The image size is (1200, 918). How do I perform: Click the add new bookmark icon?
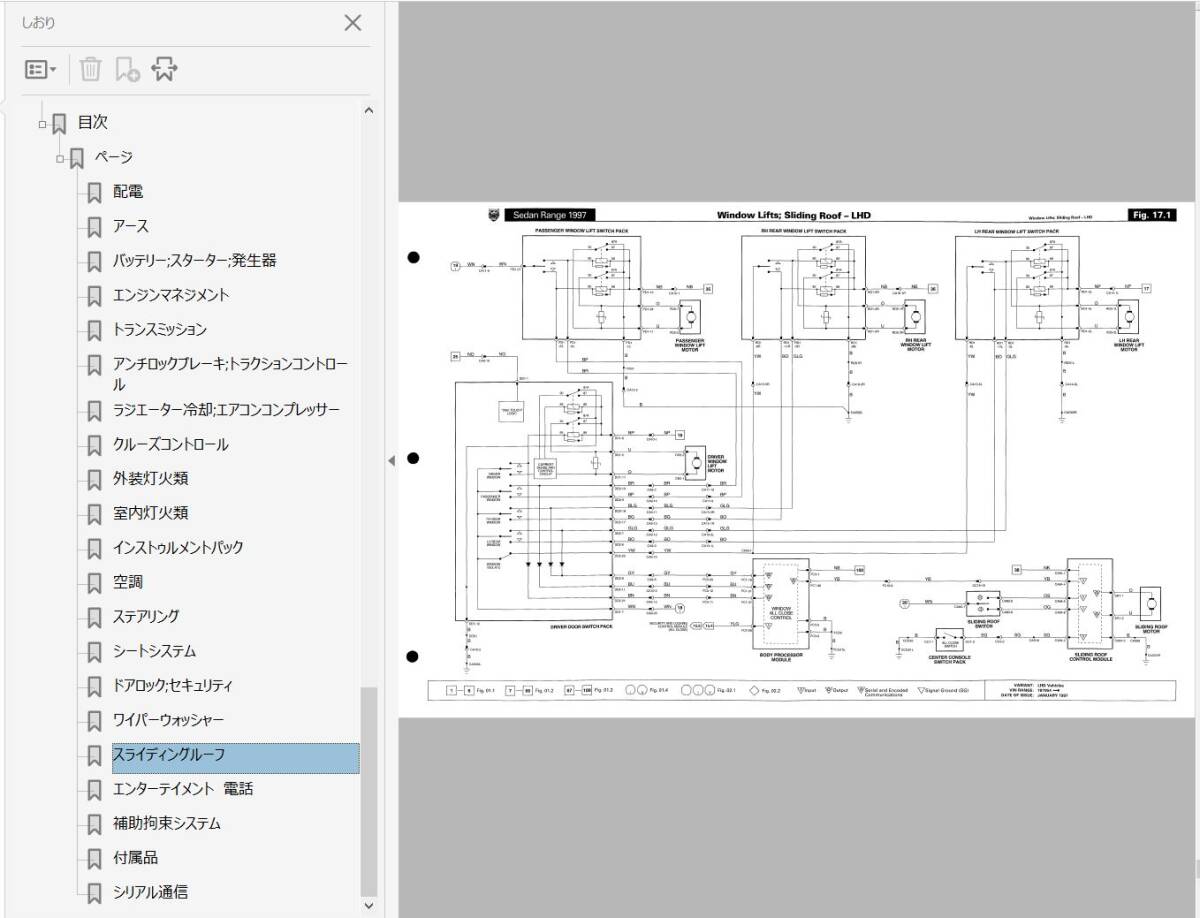127,69
